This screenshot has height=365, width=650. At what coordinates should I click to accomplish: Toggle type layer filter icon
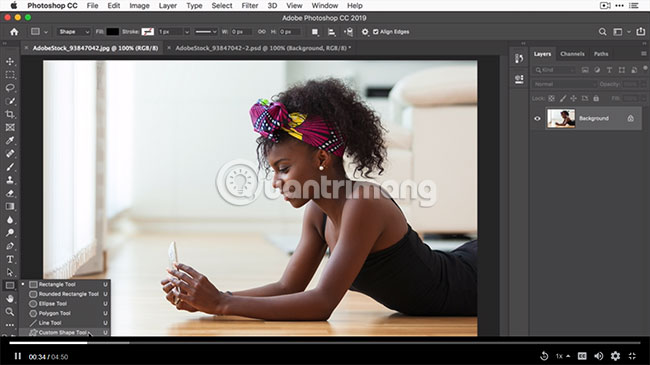click(609, 70)
